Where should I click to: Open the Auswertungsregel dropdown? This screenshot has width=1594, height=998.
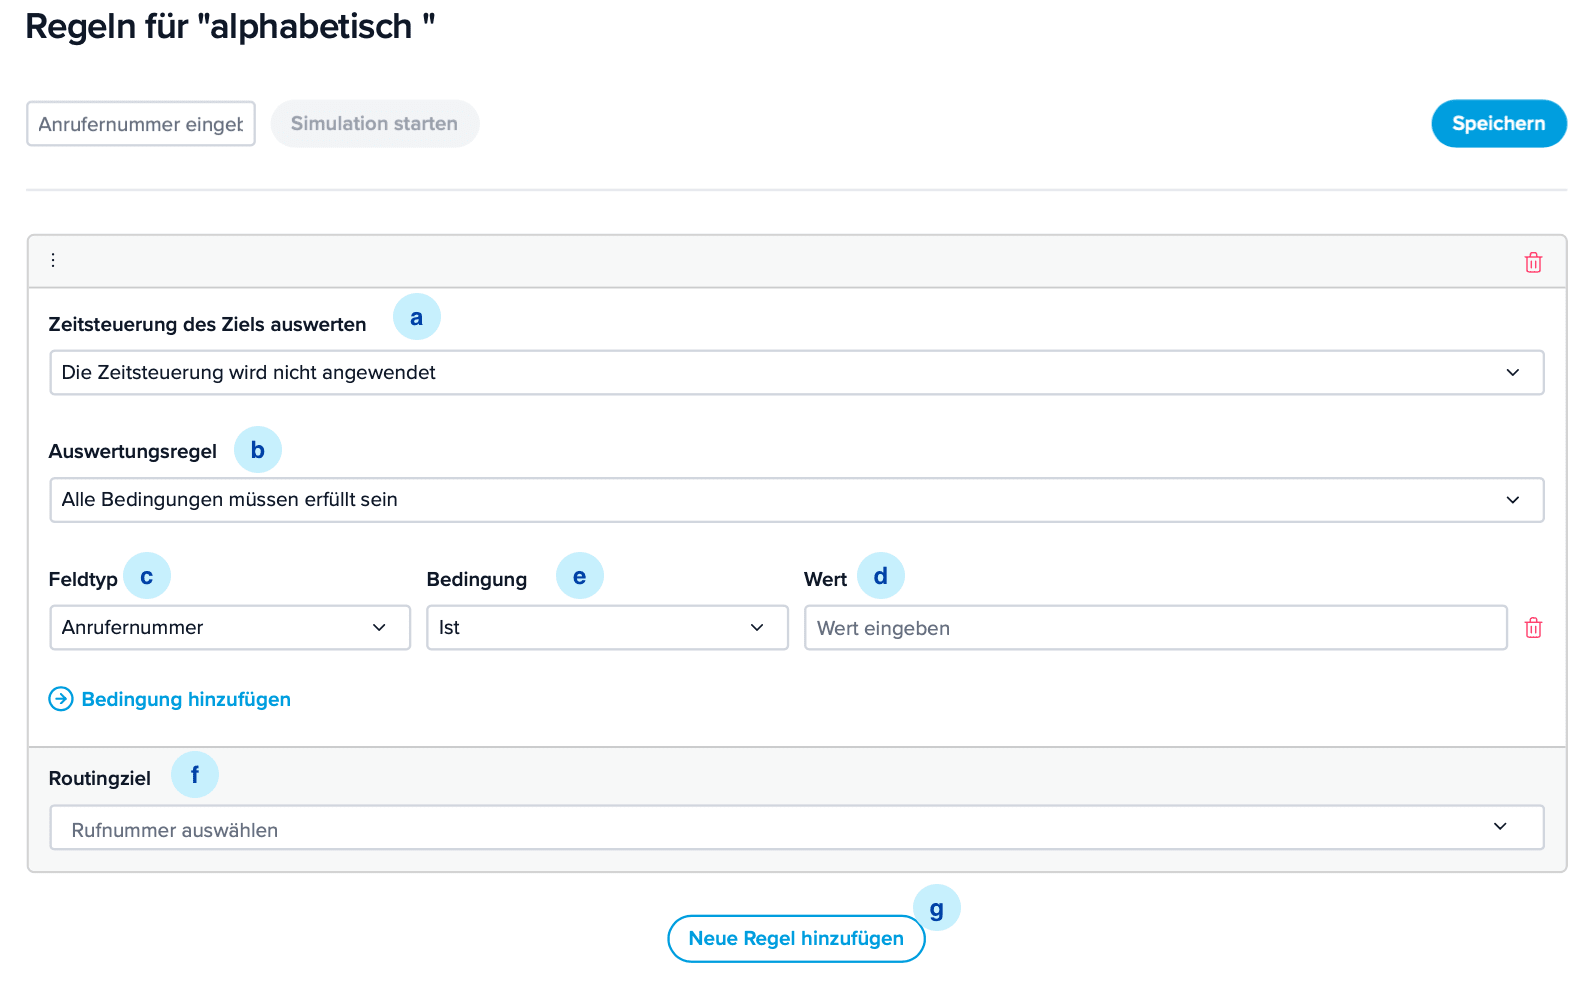(x=796, y=500)
